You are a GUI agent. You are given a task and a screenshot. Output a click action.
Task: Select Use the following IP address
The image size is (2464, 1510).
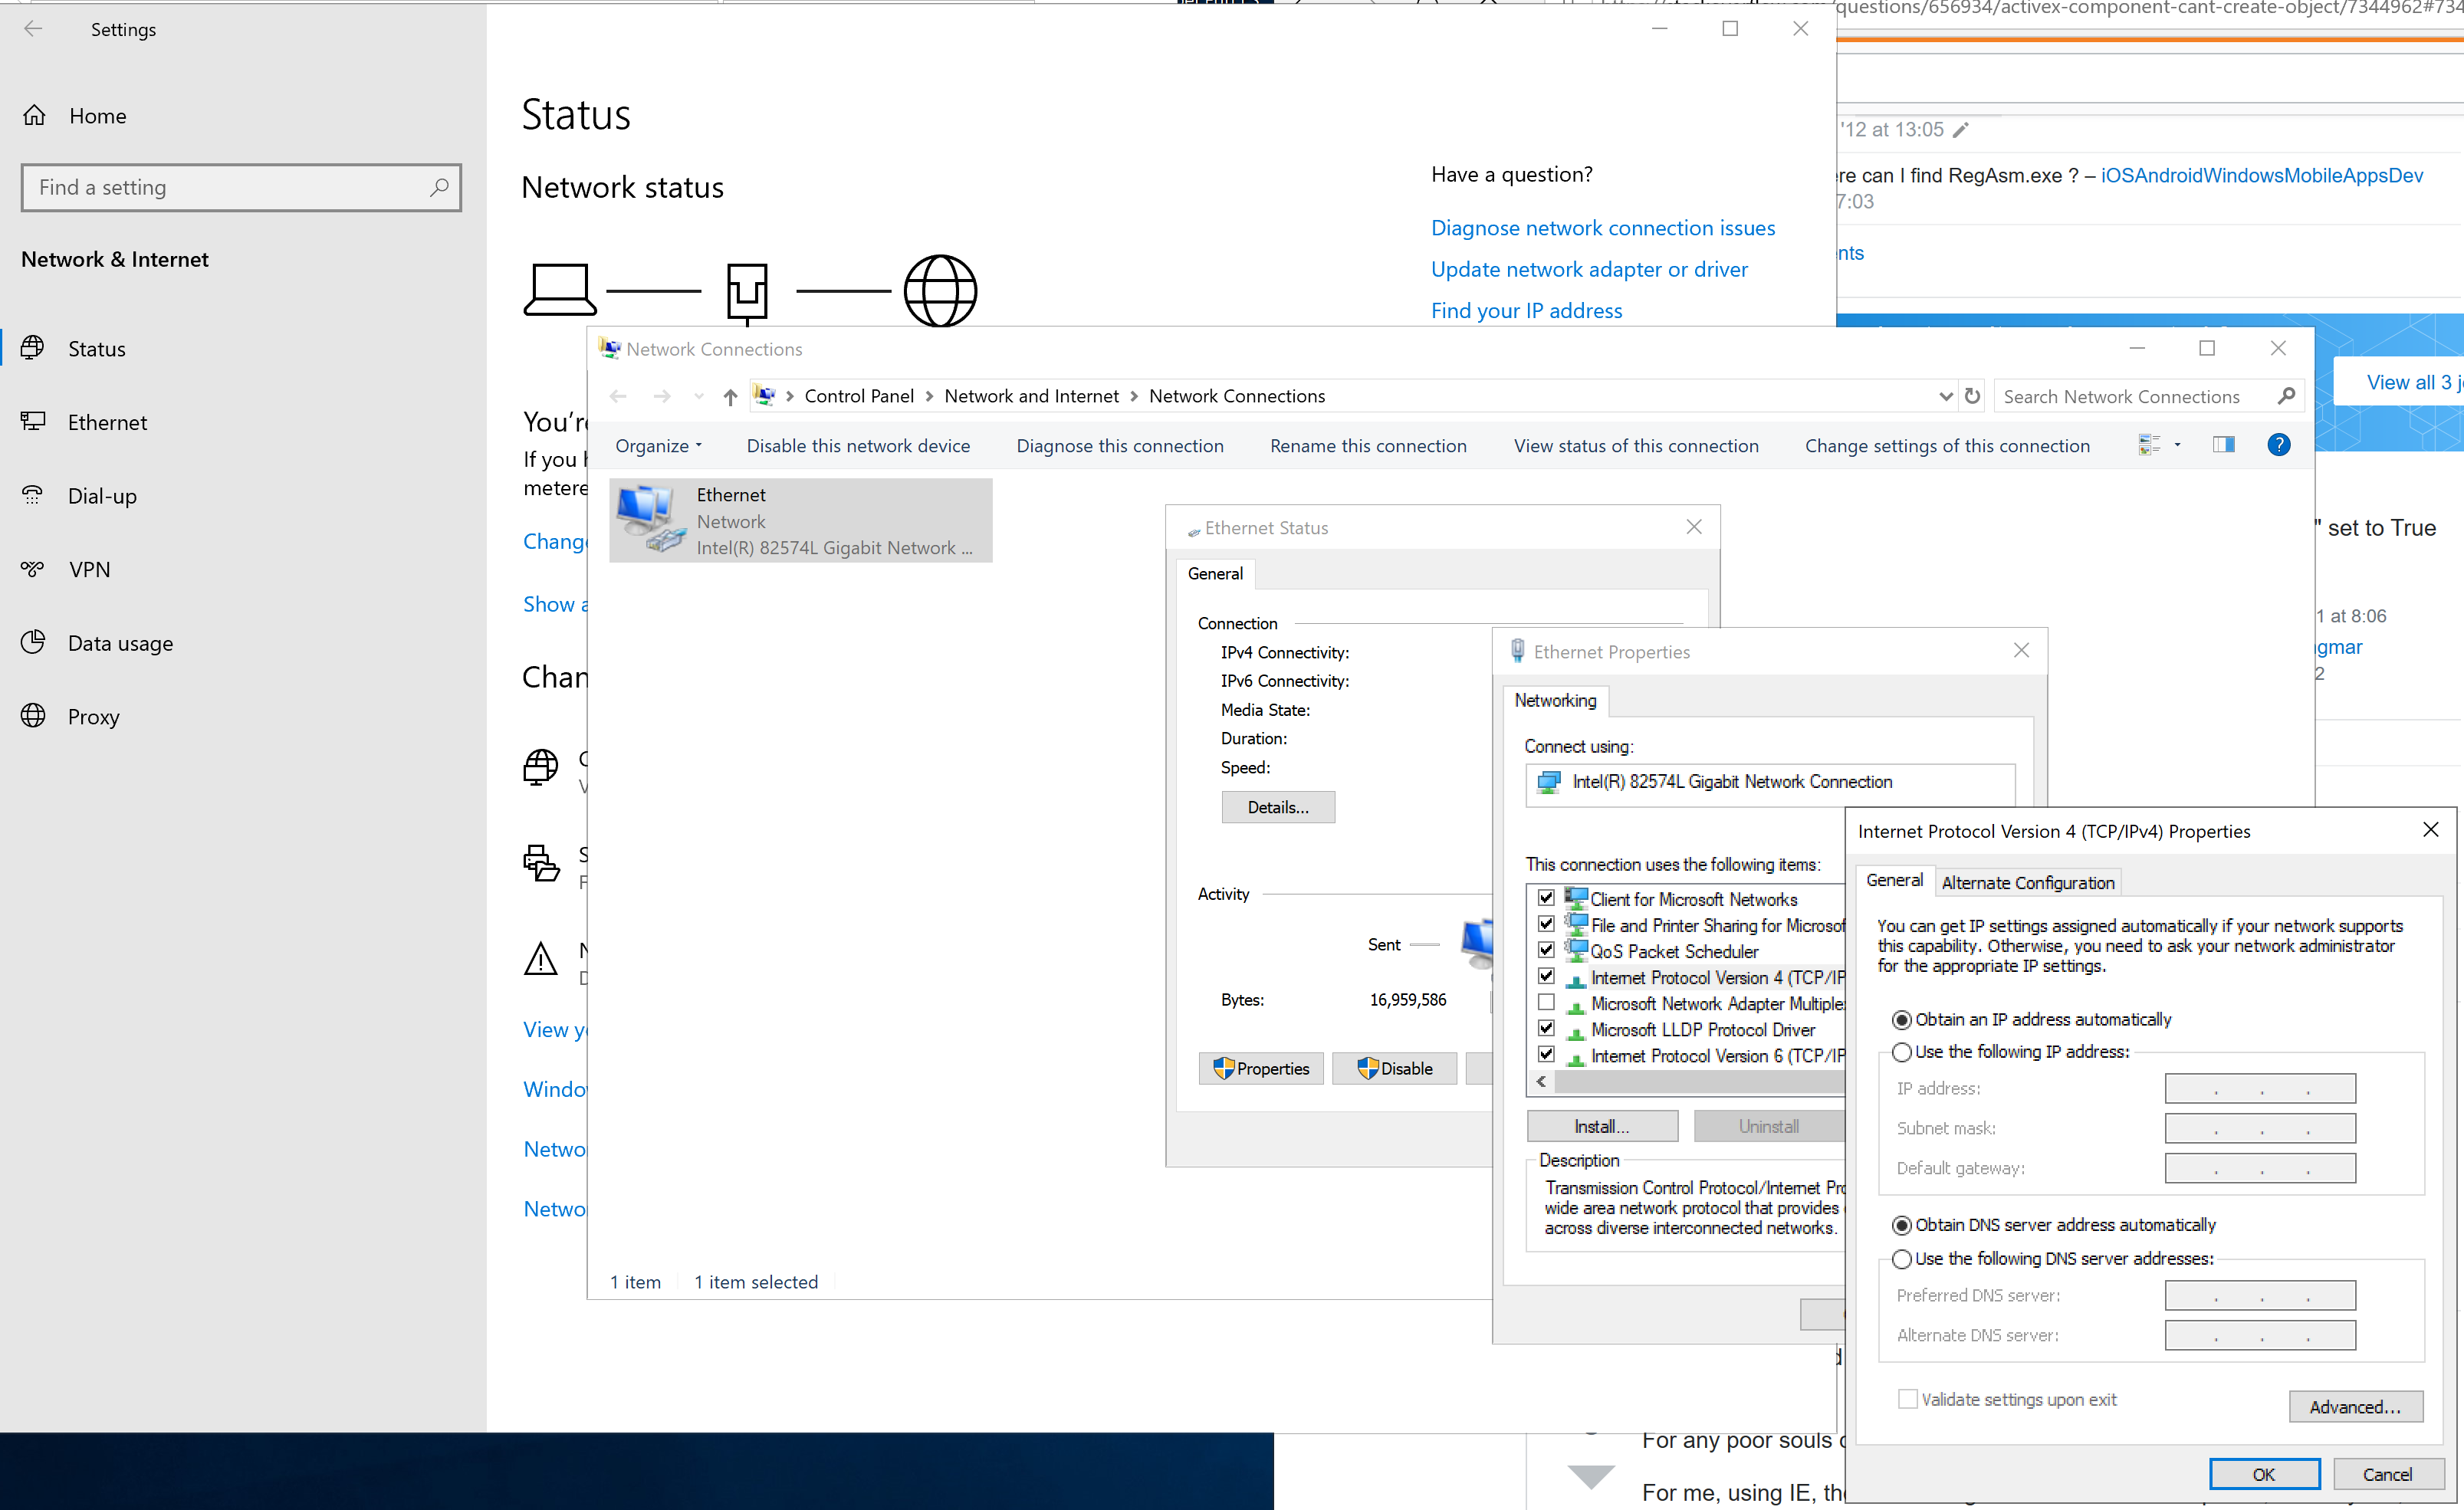tap(1902, 1052)
